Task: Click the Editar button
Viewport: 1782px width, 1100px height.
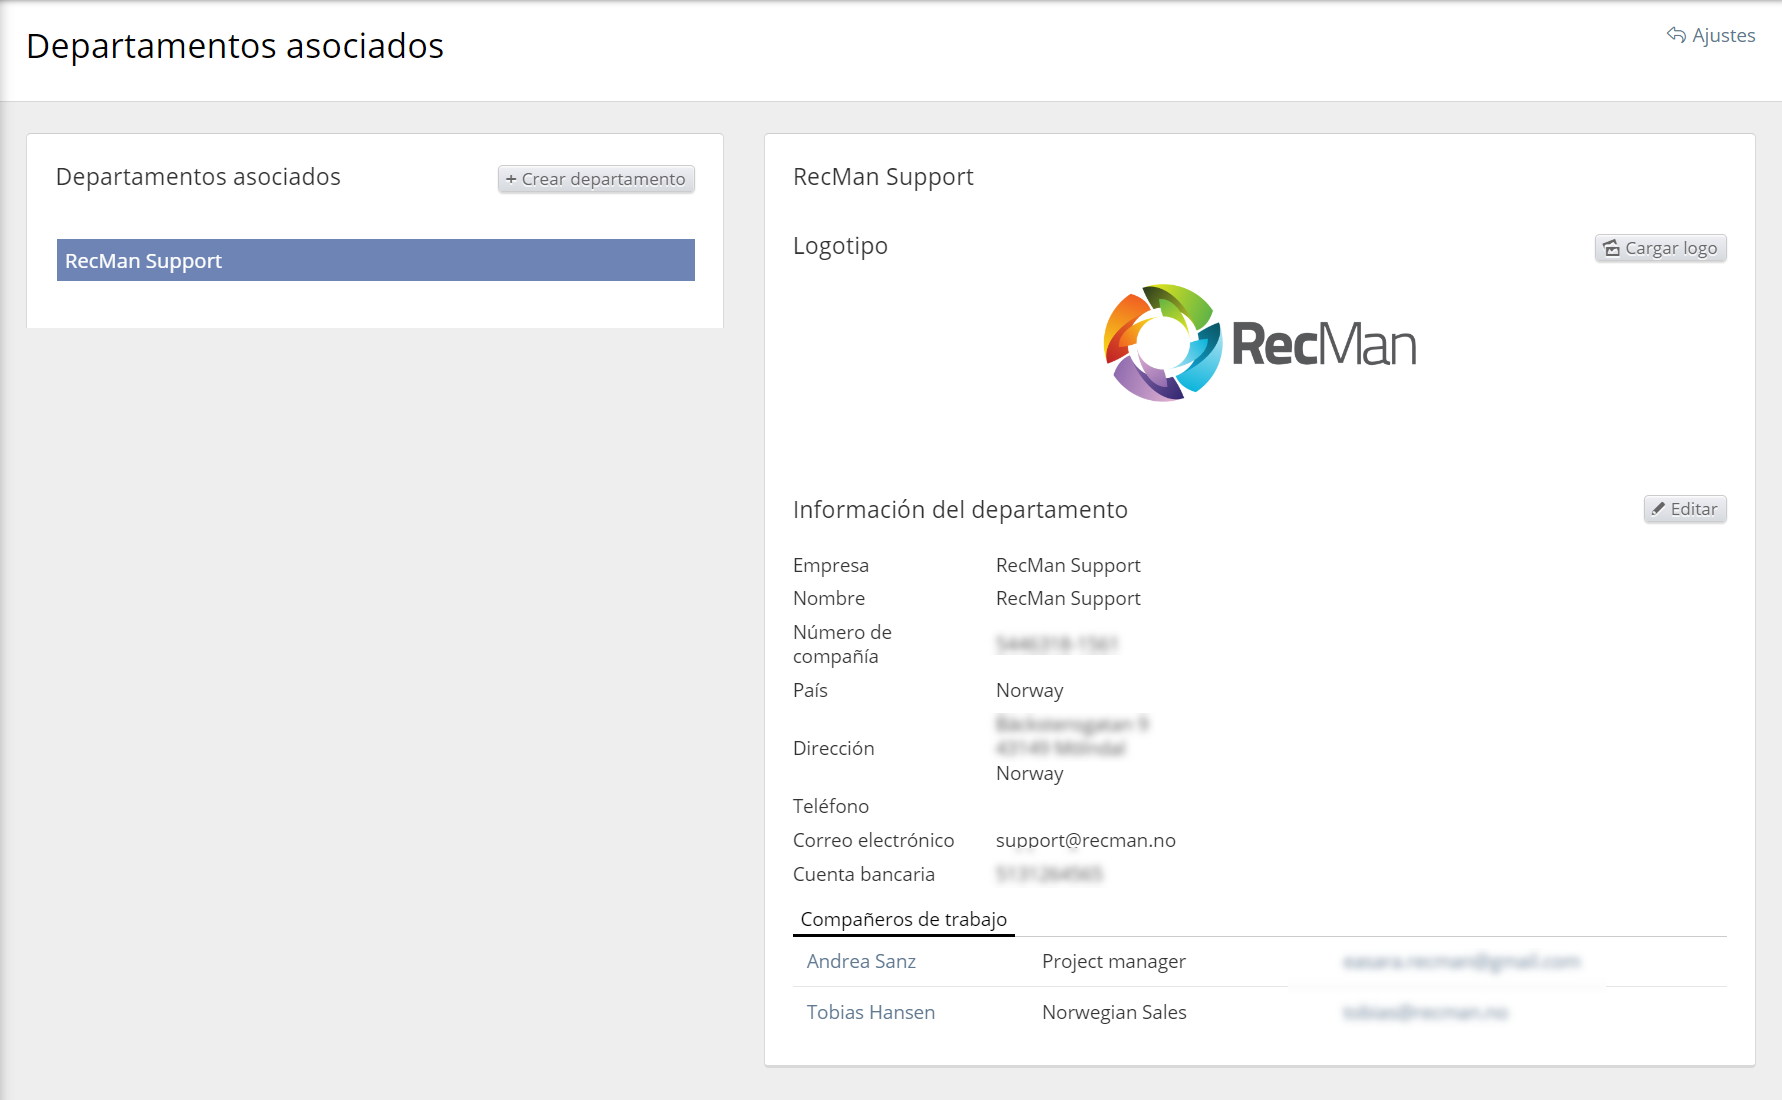Action: pos(1685,509)
